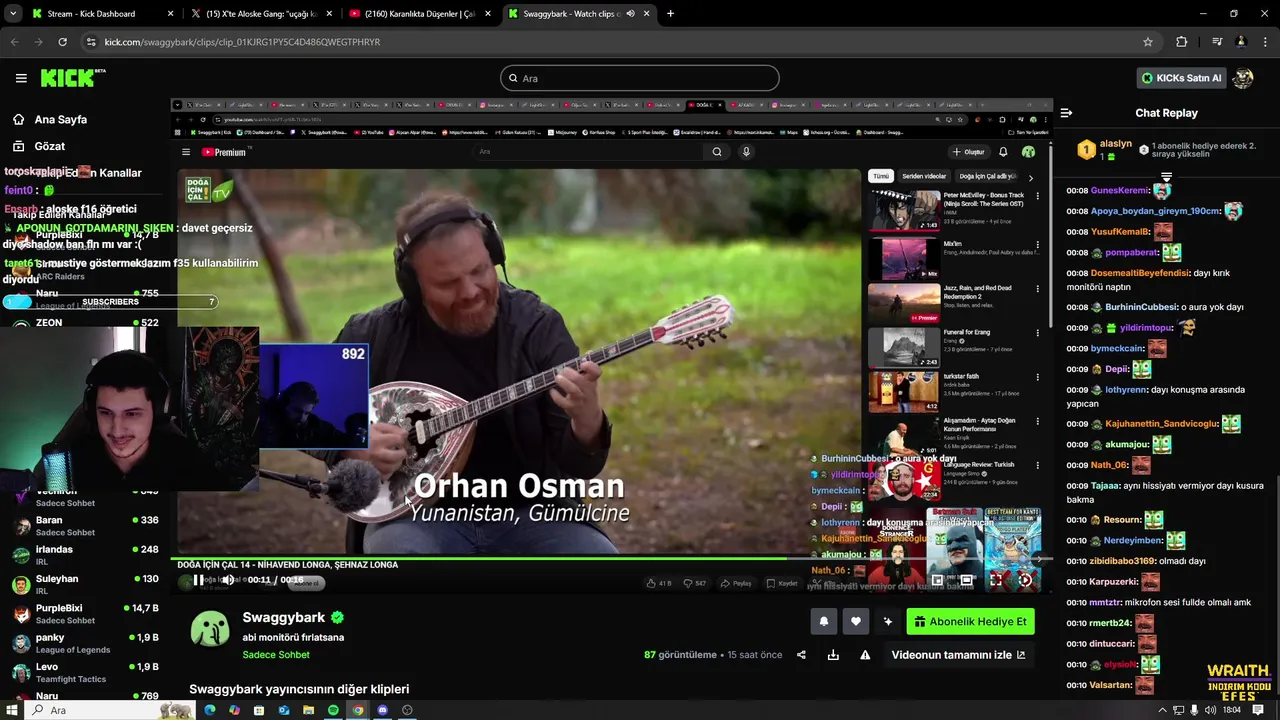View site information icon in address bar

tap(91, 42)
